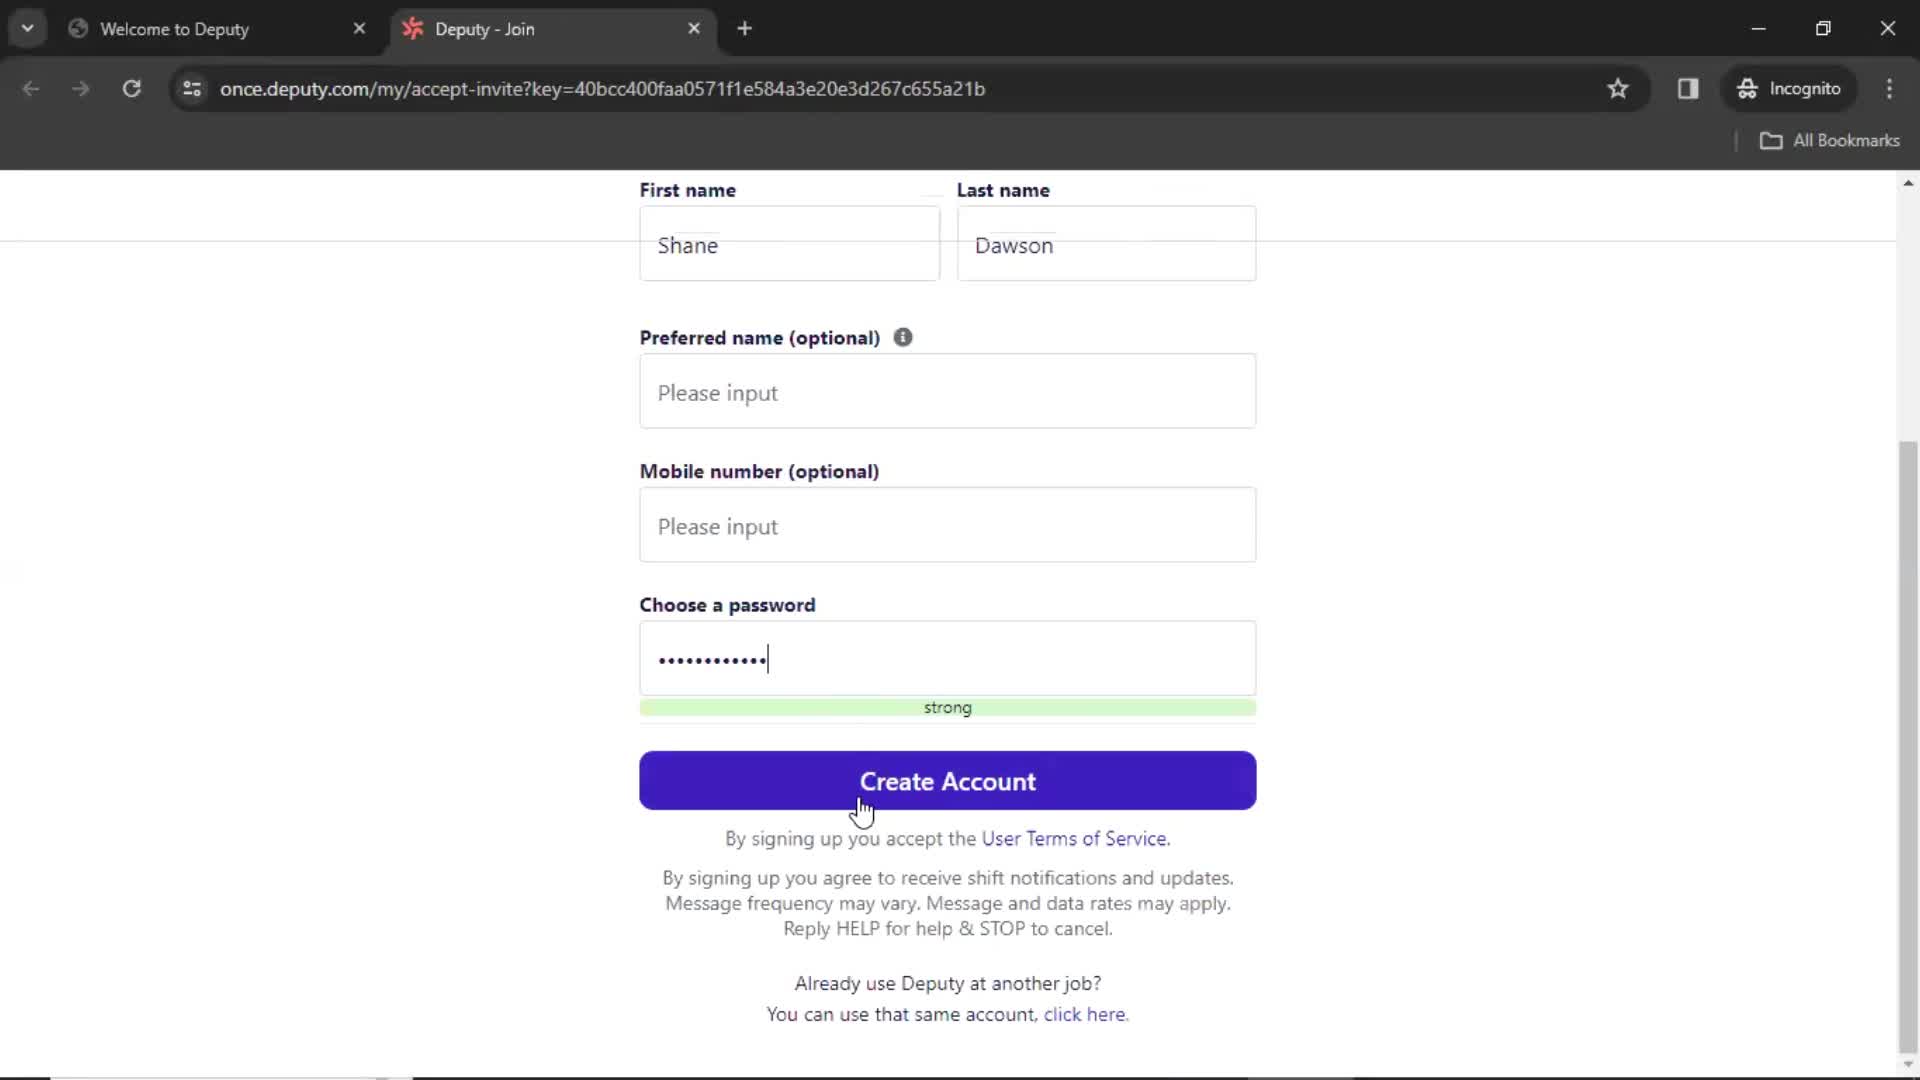Click the back navigation arrow icon
Screen dimensions: 1920x1080
coord(32,88)
